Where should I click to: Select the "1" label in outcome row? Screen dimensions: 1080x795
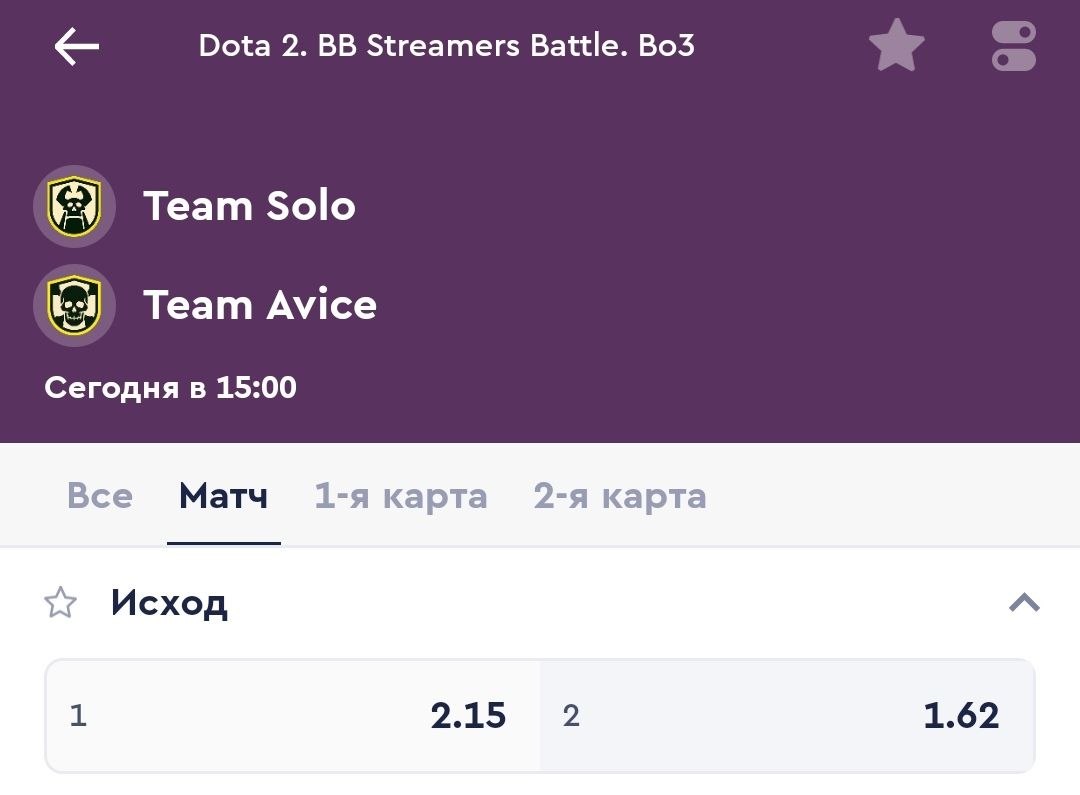79,715
